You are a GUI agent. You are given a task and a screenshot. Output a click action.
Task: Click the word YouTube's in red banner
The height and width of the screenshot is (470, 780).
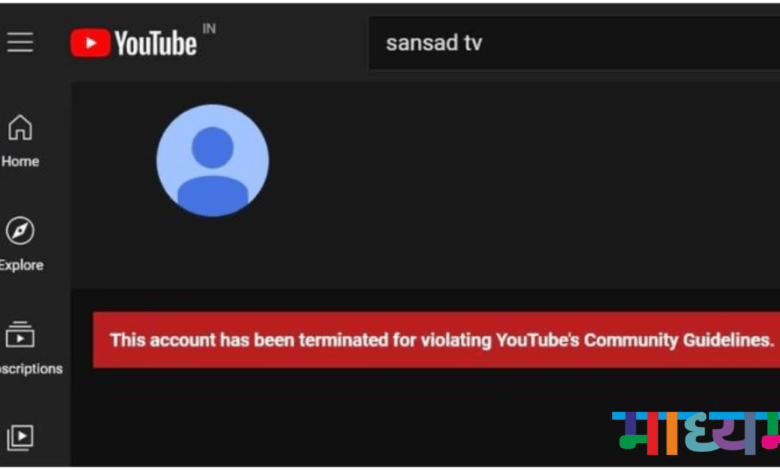pos(538,340)
